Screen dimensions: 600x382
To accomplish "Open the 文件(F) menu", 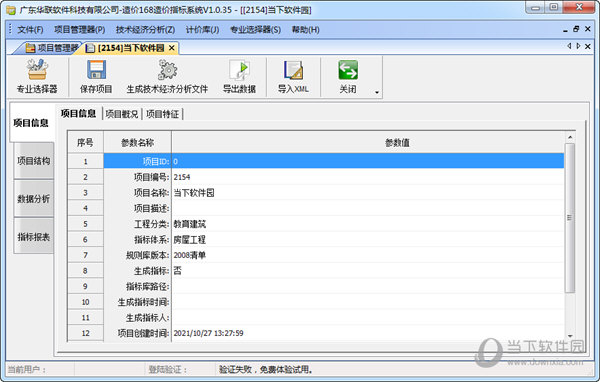I will [x=30, y=29].
